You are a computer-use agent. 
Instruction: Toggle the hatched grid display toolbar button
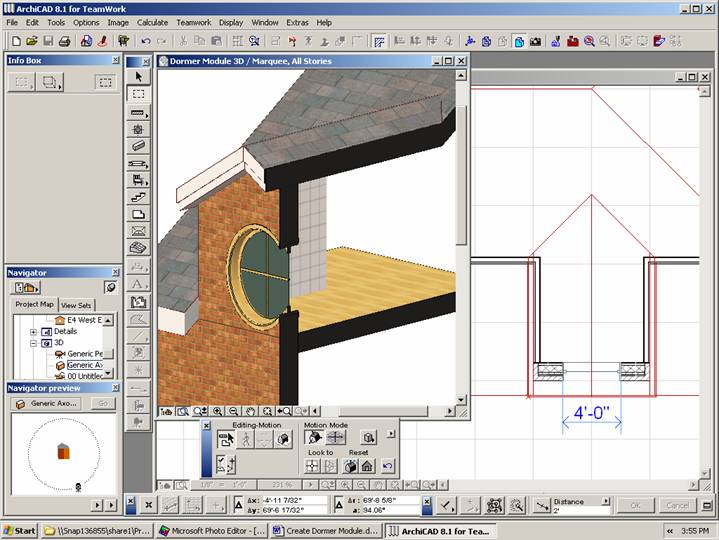(379, 41)
